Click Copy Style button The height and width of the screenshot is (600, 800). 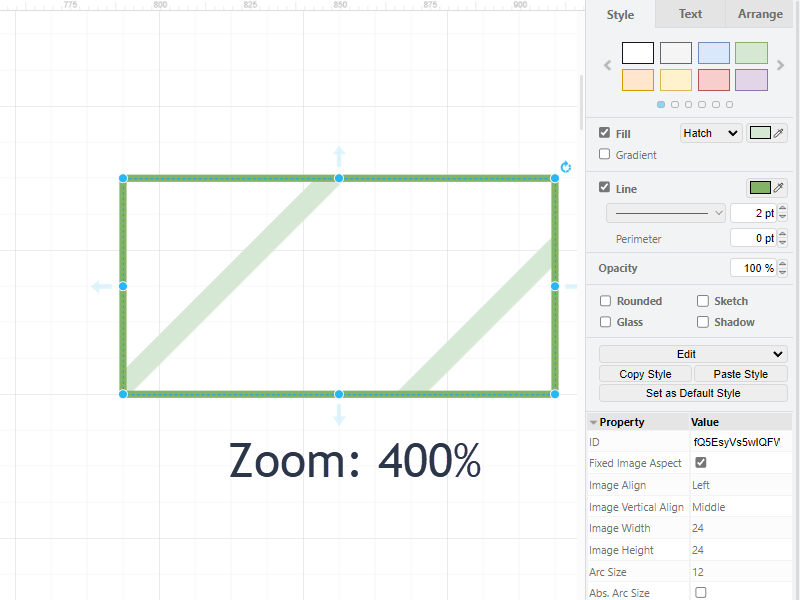tap(645, 374)
